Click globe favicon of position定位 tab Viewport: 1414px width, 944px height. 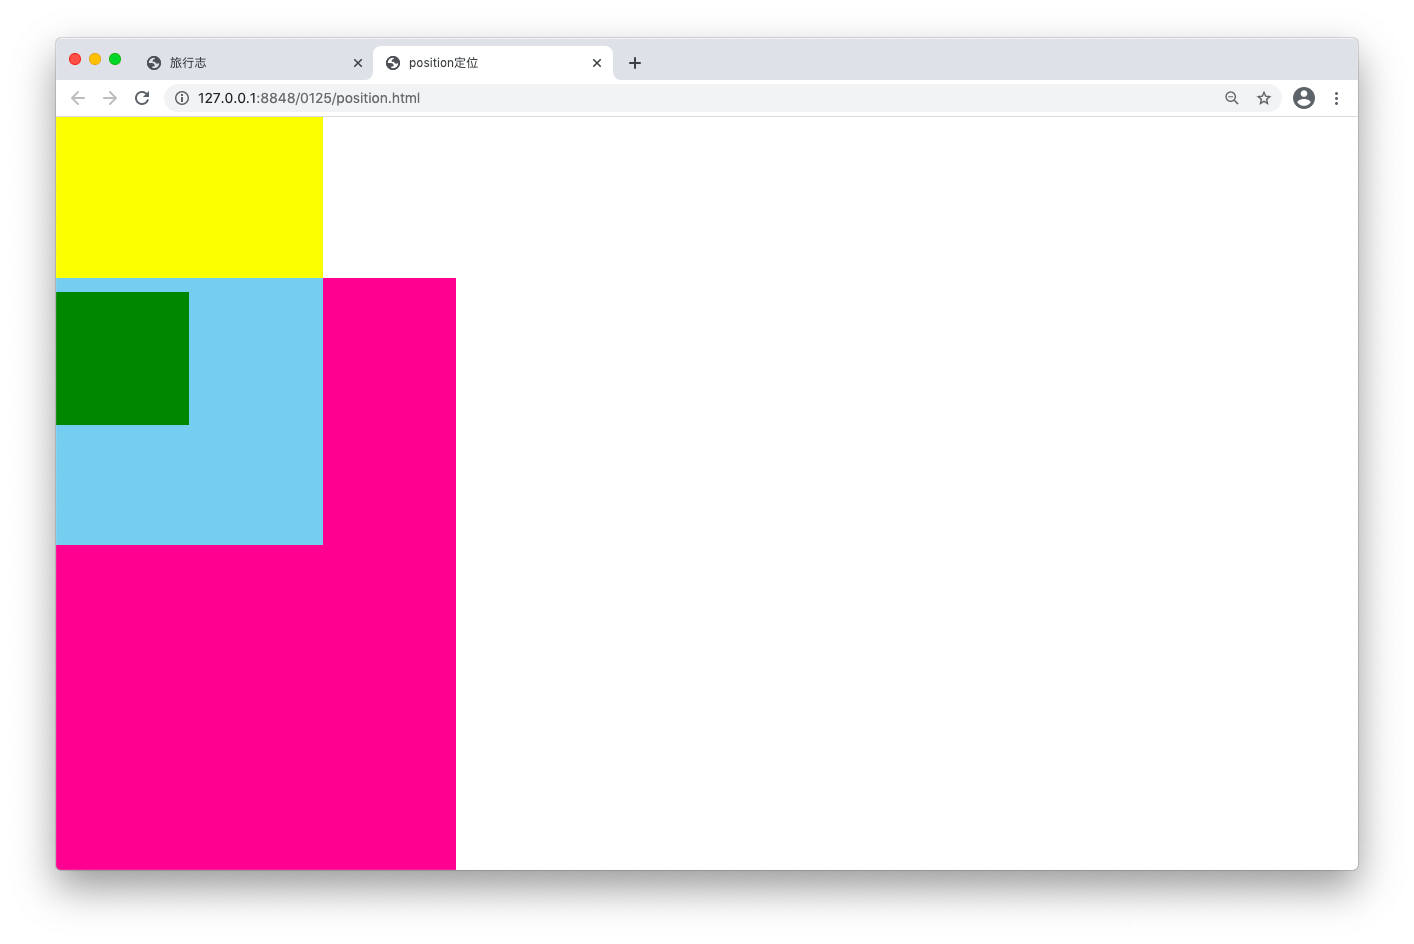(393, 63)
